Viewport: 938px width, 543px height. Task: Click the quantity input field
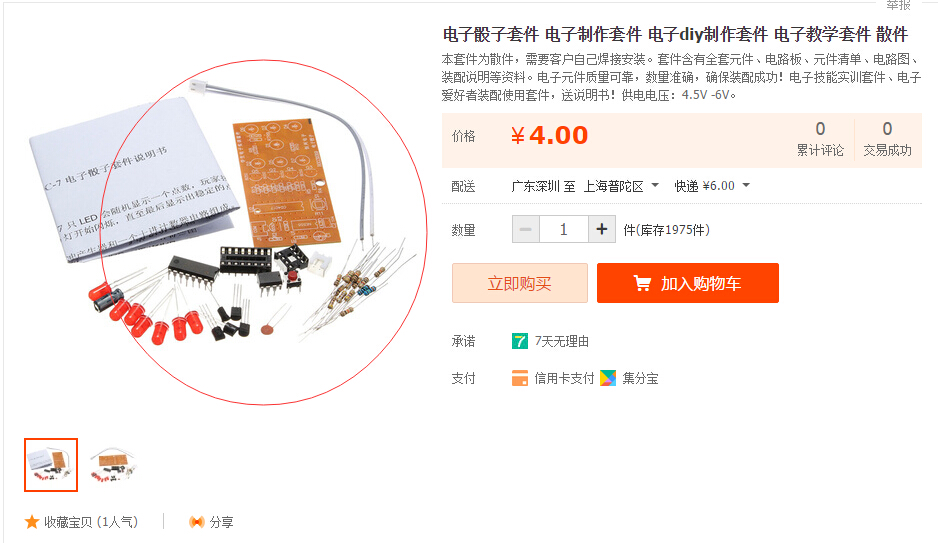point(564,229)
